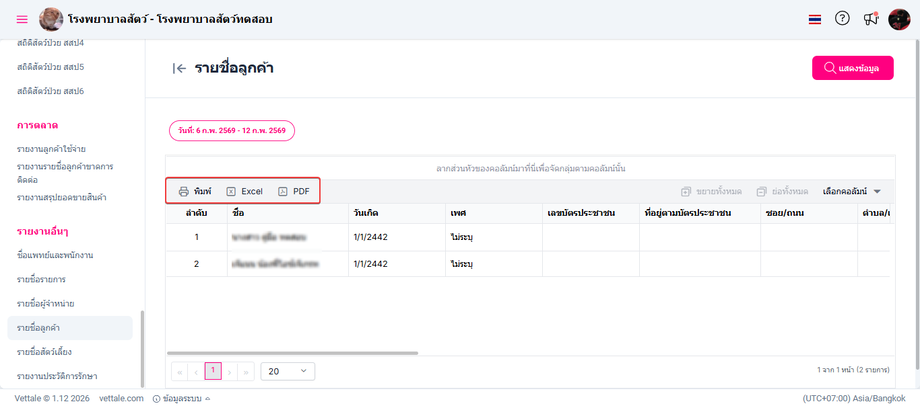Click the table's horizontal scrollbar

point(292,353)
